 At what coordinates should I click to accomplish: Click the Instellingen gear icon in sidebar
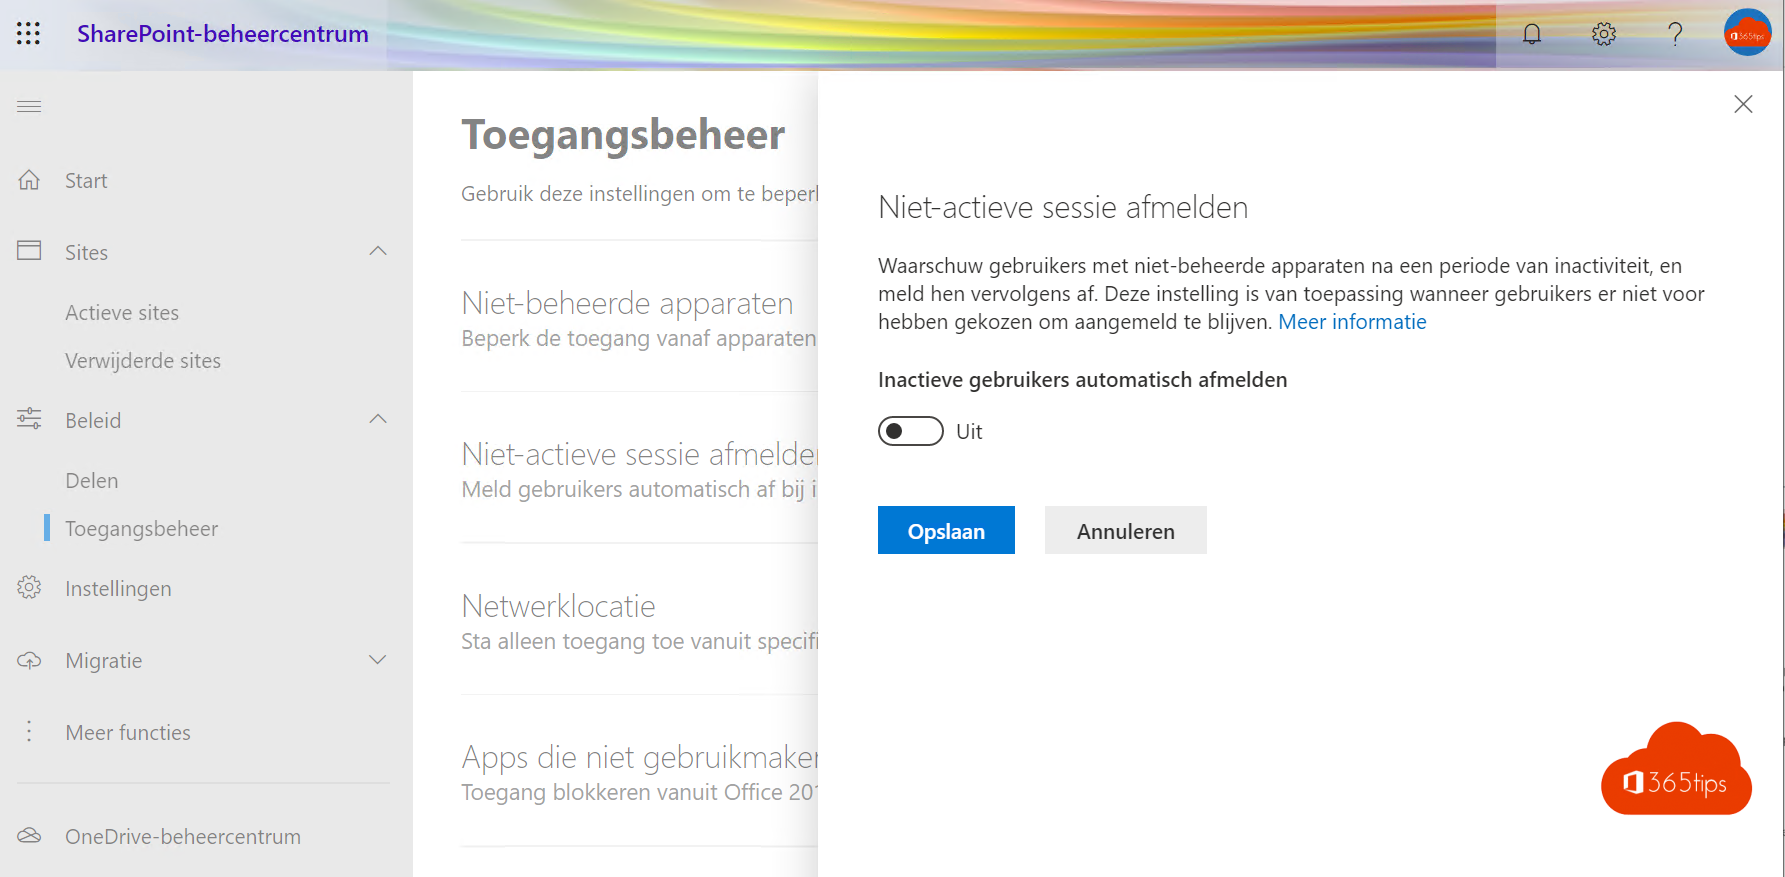(29, 588)
